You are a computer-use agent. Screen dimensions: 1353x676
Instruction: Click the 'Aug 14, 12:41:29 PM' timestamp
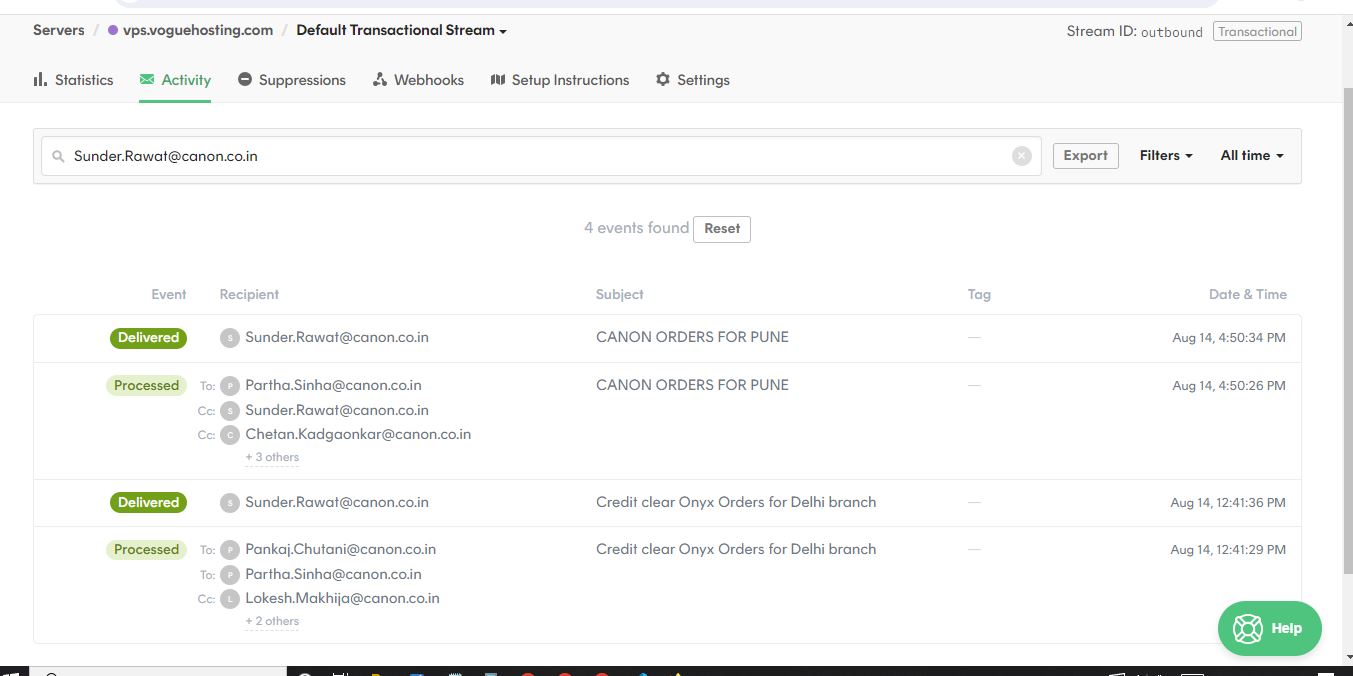click(x=1228, y=550)
